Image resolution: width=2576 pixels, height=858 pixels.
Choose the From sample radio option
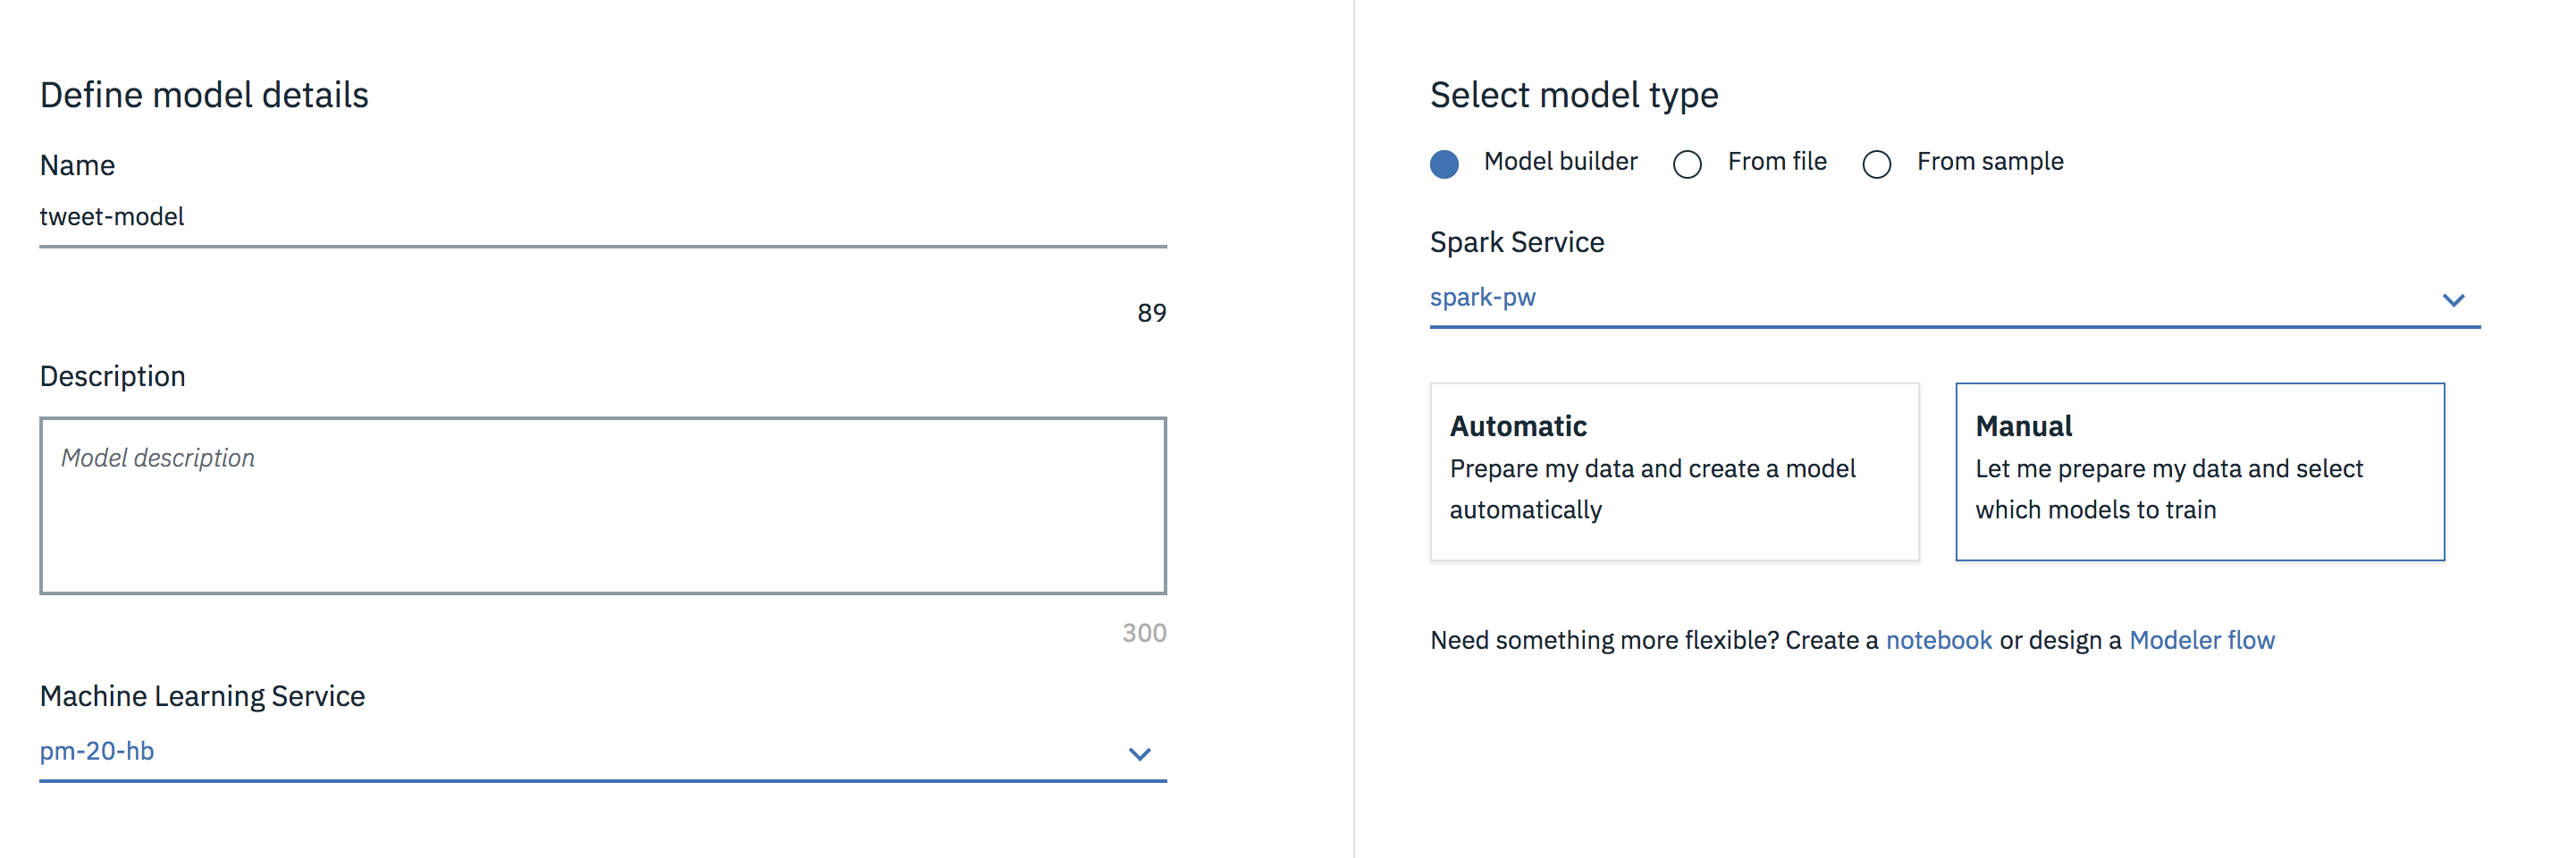1877,163
